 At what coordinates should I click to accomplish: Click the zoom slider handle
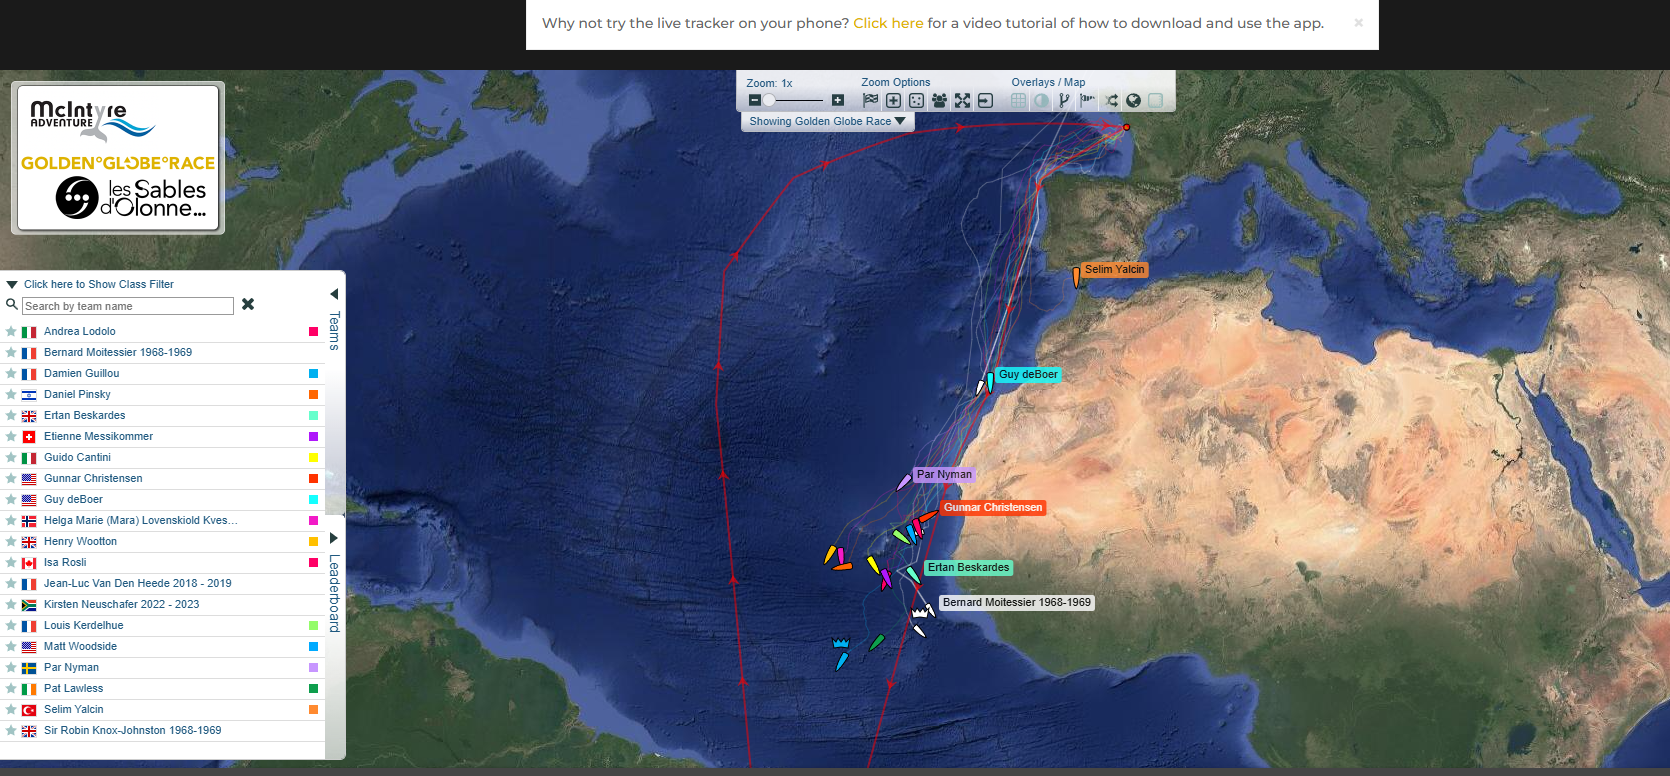tap(769, 100)
